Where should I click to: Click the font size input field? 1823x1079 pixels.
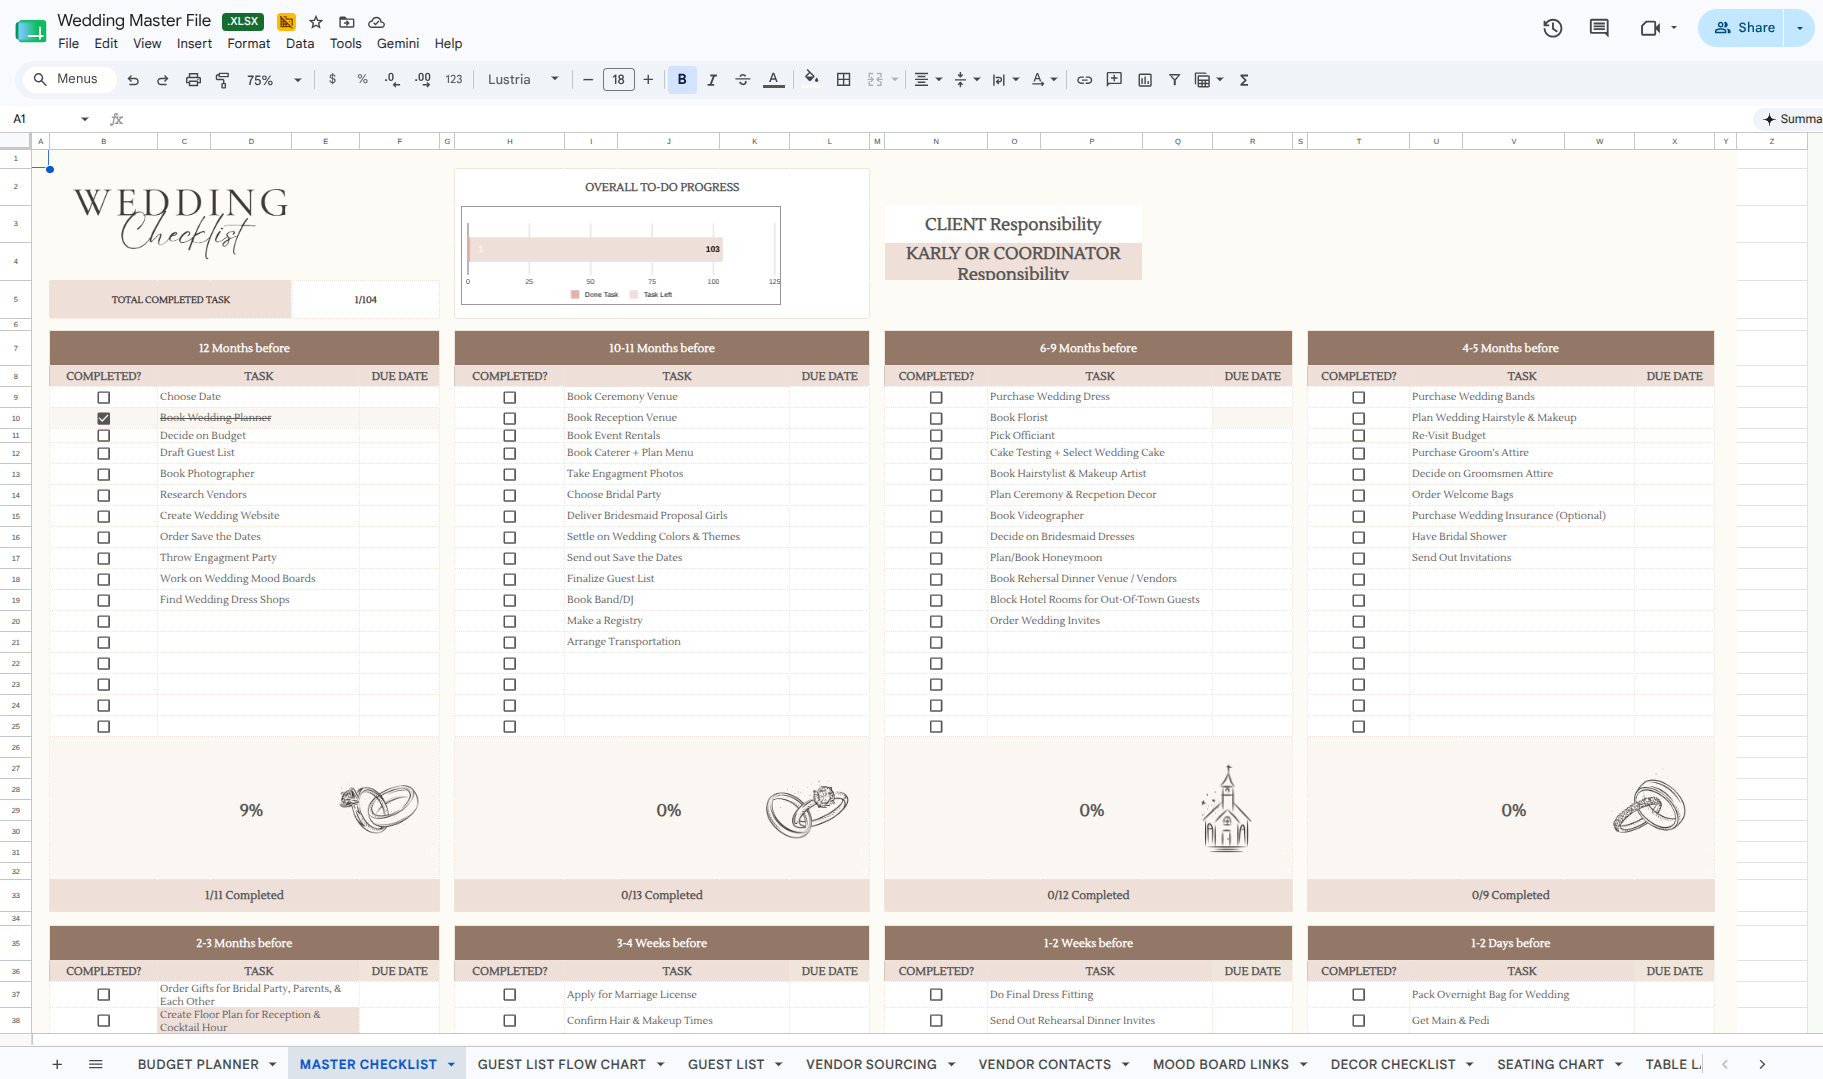[618, 80]
